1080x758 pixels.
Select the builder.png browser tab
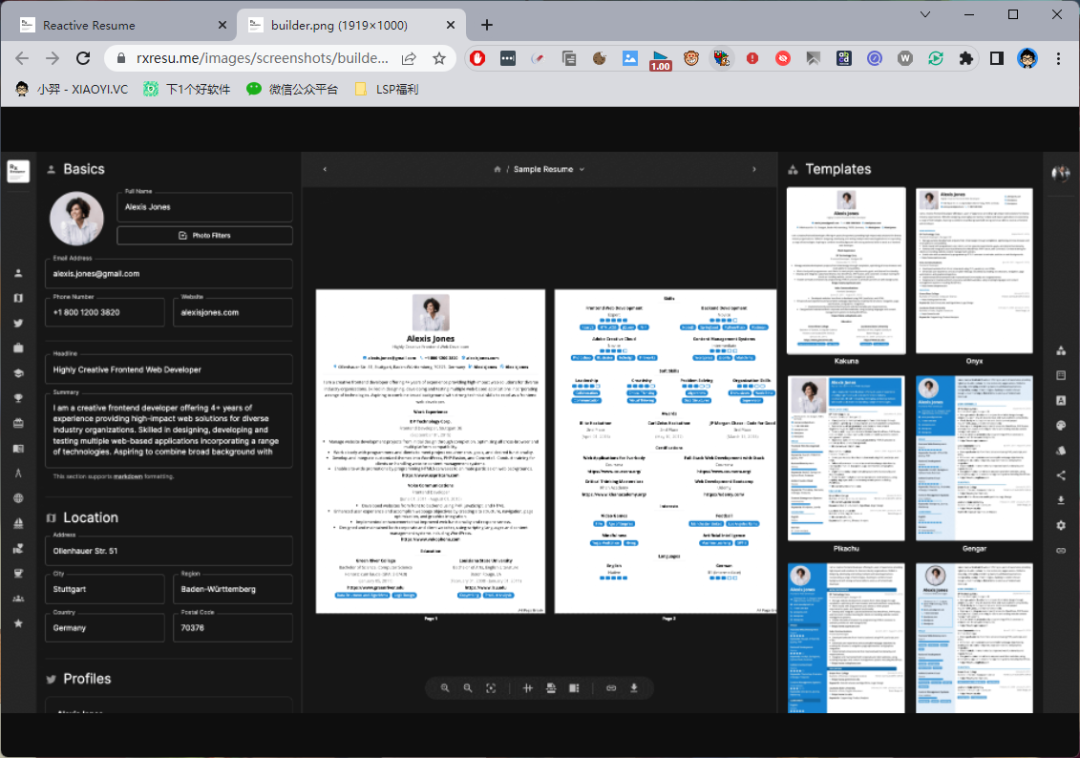click(x=351, y=25)
